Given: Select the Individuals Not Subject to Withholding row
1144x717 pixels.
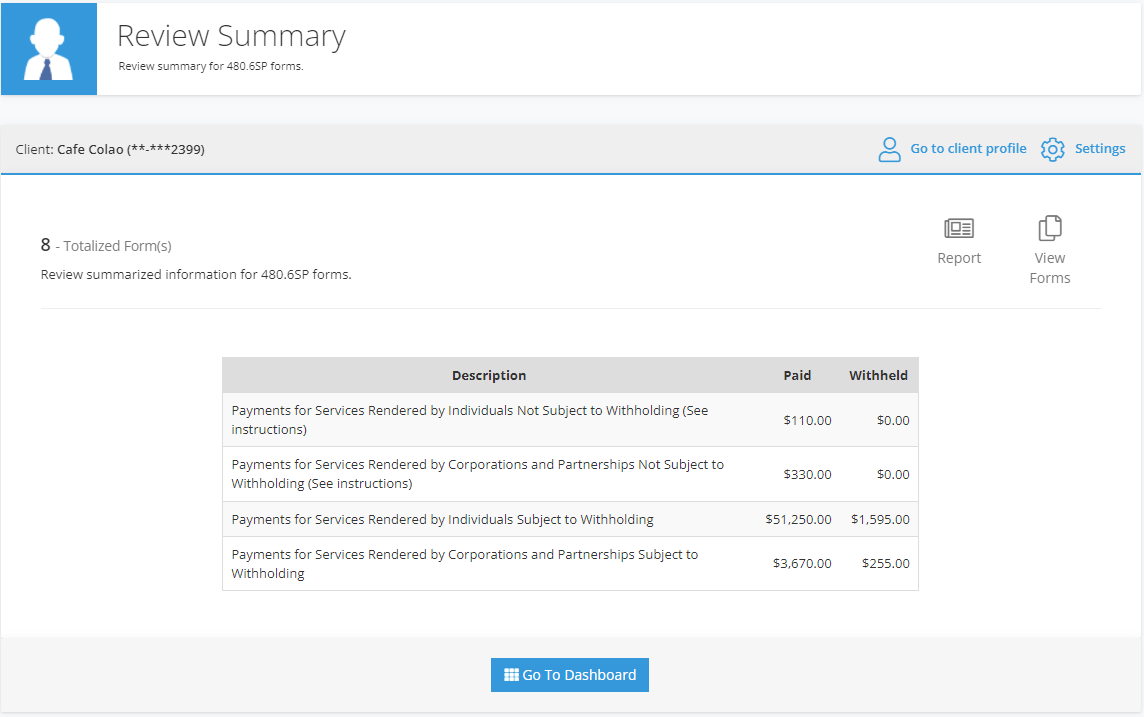Looking at the screenshot, I should click(x=570, y=420).
